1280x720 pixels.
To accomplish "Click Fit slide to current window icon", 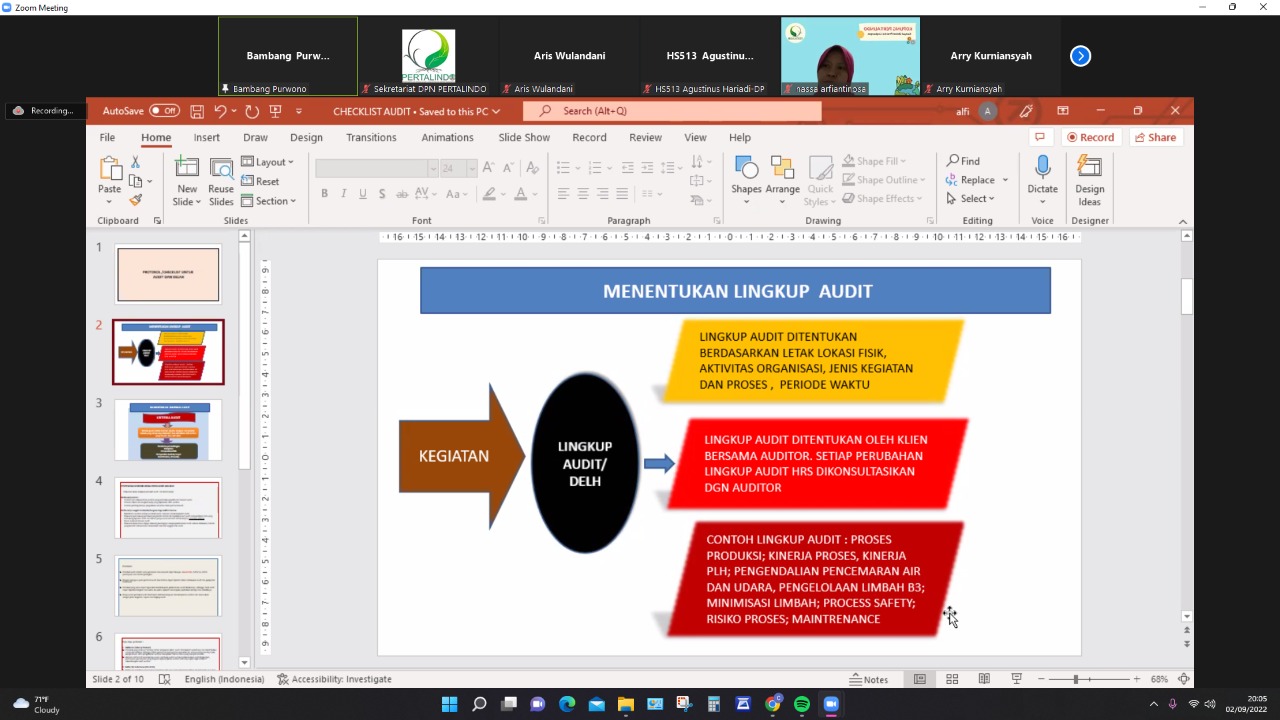I will coord(1184,679).
